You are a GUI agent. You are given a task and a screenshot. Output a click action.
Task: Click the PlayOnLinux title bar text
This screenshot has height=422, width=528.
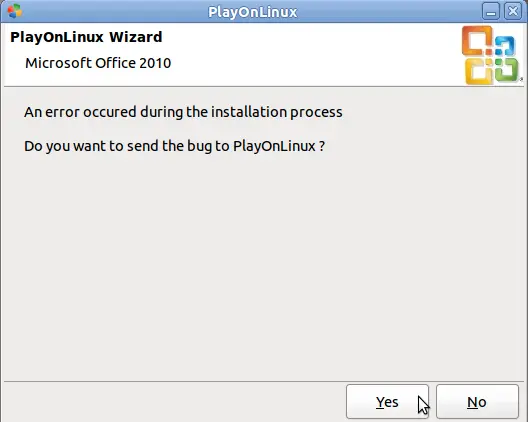point(253,12)
